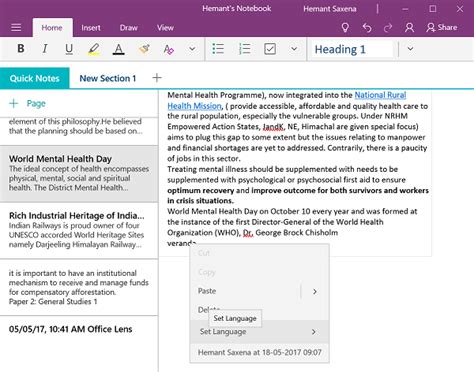Viewport: 474px width, 372px height.
Task: Follow the National Rural Health Mission link
Action: pos(380,95)
